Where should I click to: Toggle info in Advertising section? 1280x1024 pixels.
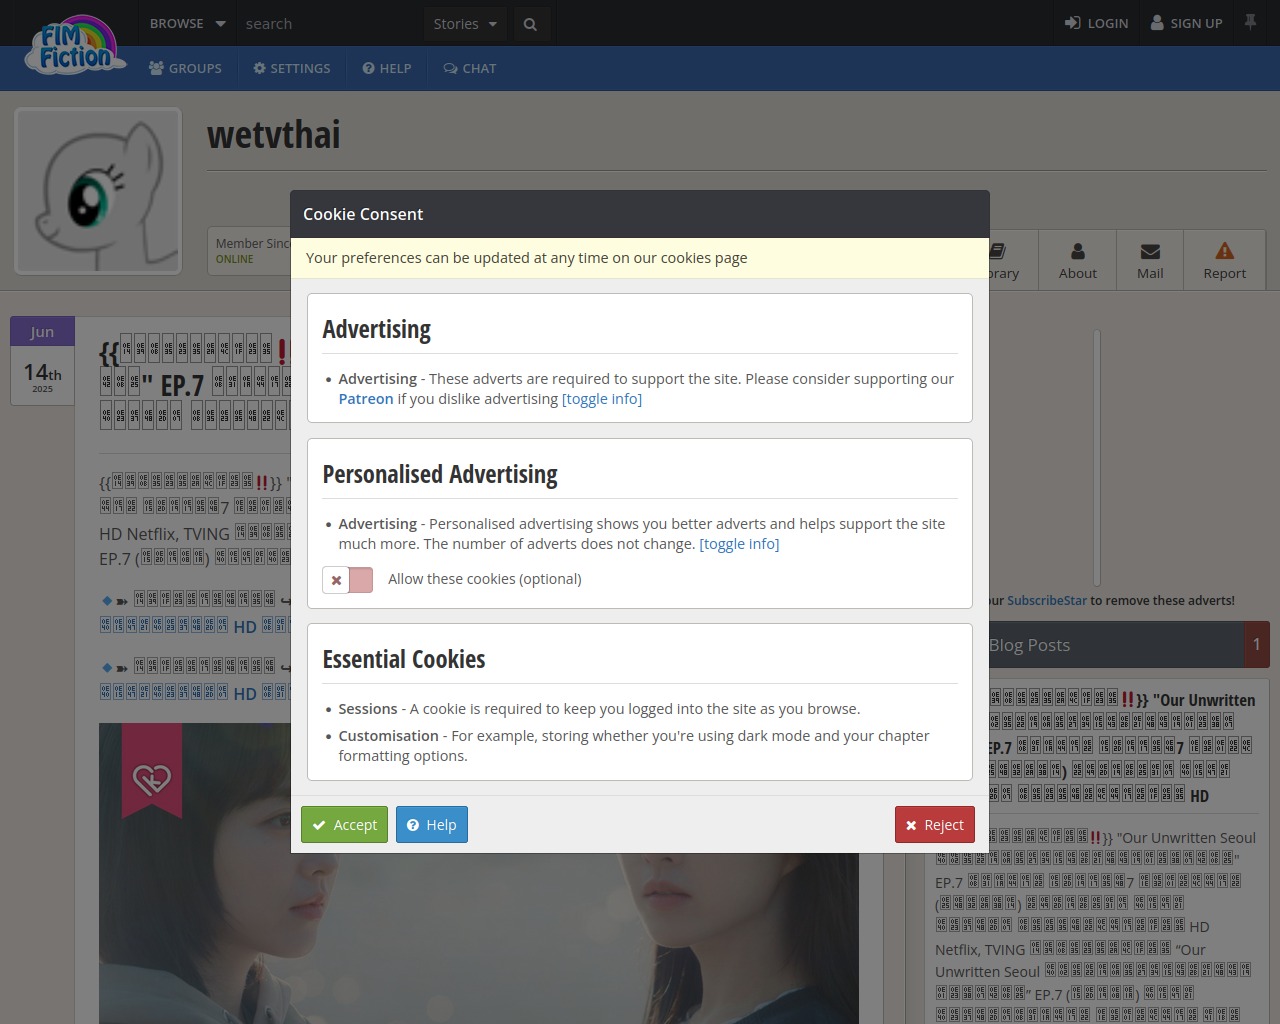602,399
